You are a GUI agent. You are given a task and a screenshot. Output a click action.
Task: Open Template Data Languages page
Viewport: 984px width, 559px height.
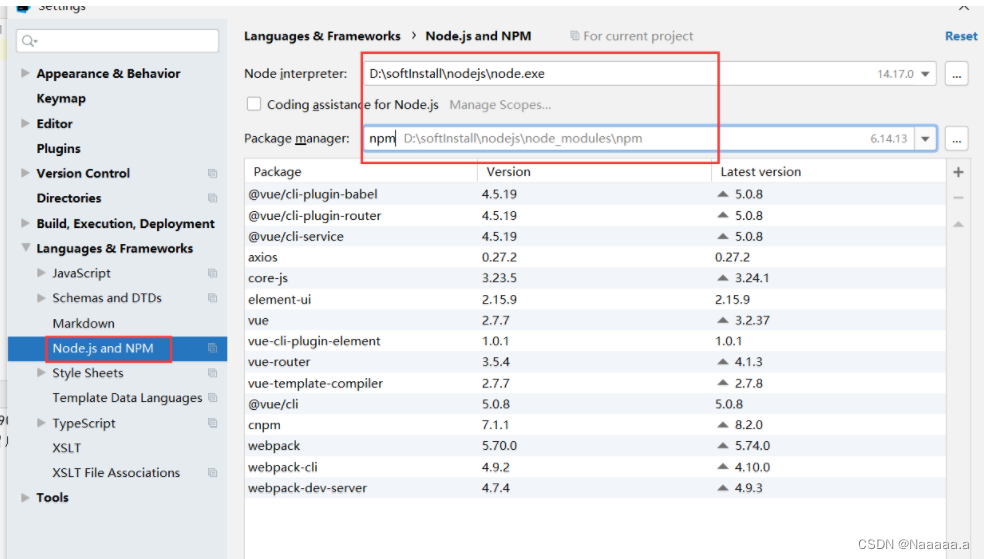[127, 398]
